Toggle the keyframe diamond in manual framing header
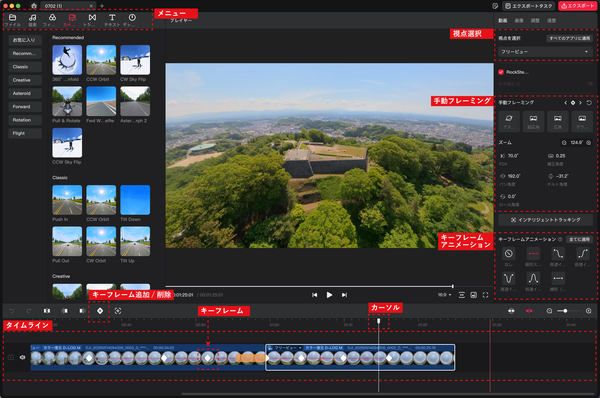 click(573, 103)
